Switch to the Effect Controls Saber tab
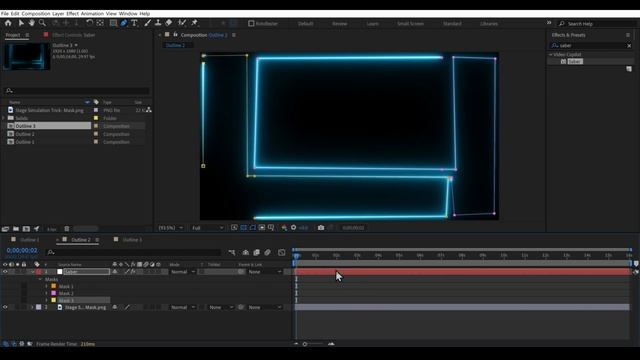 coord(73,35)
